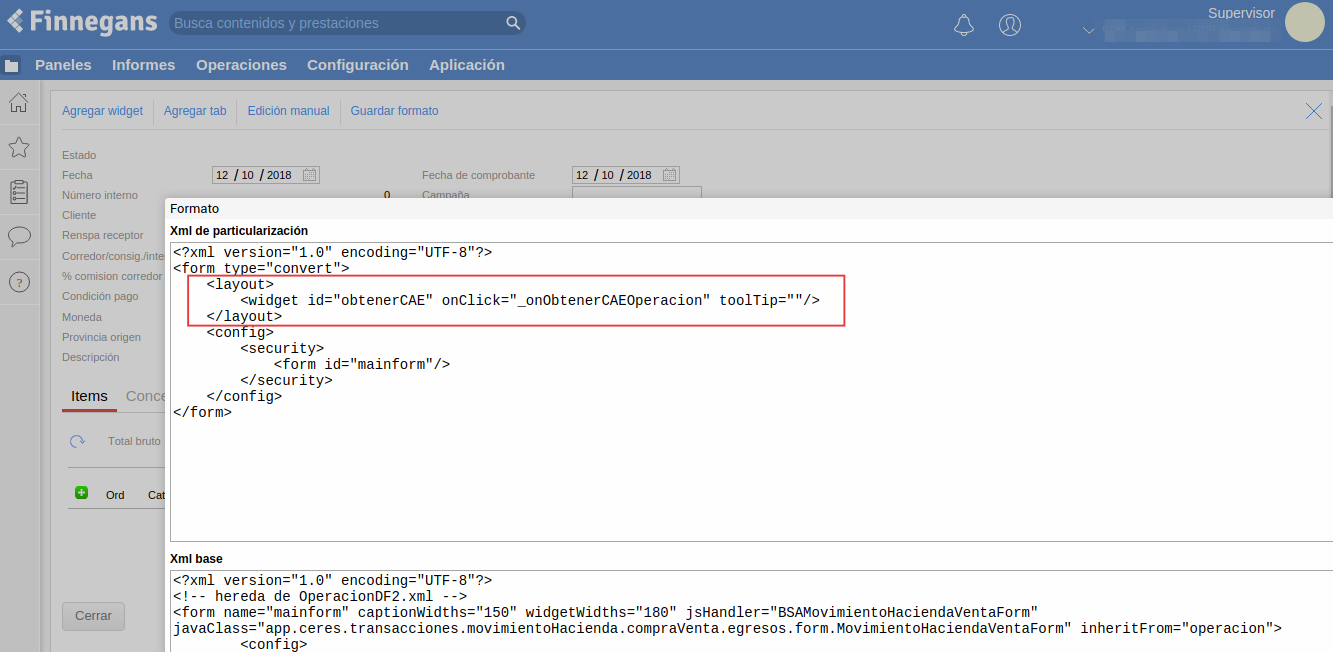Click the 'Ord' column header
This screenshot has height=652, width=1333.
click(x=115, y=495)
